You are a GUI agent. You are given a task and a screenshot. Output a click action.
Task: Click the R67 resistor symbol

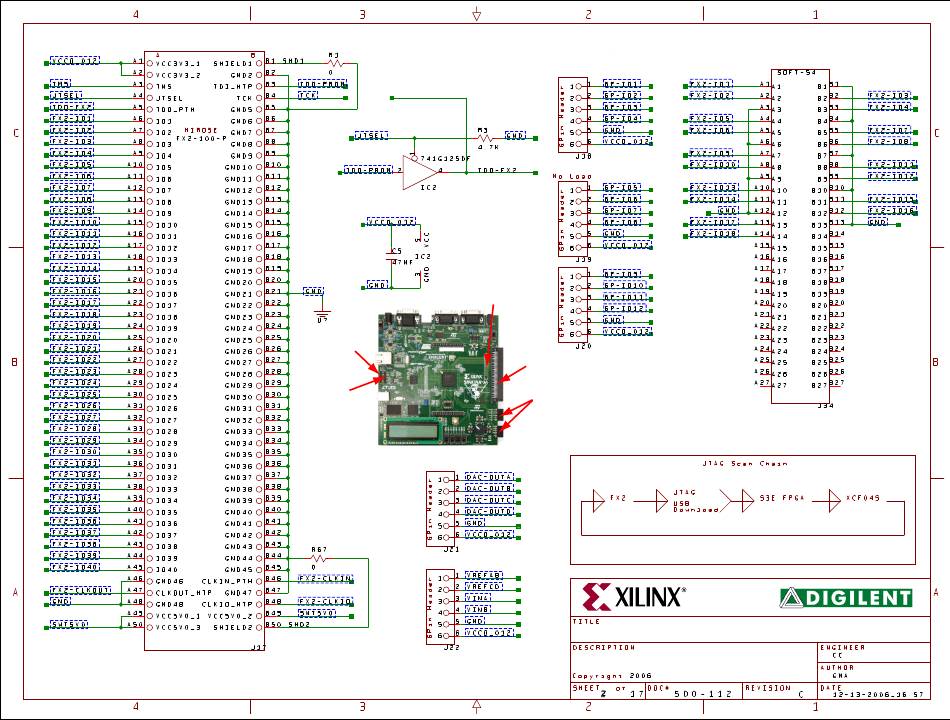coord(319,558)
